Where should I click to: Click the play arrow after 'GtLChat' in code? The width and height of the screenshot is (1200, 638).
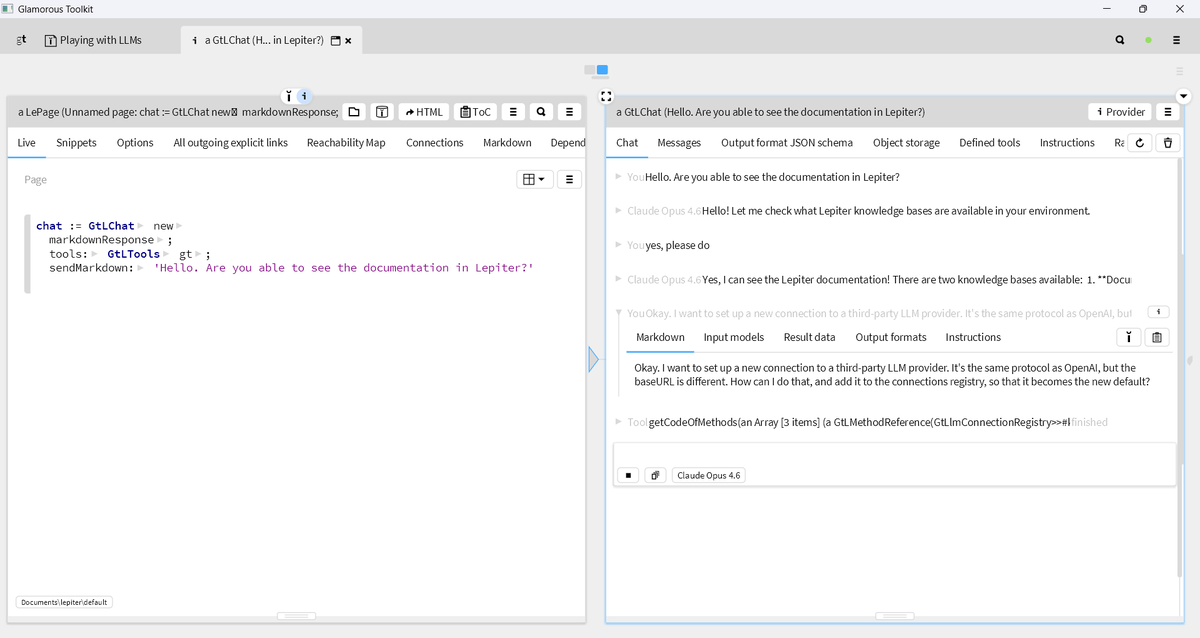140,227
